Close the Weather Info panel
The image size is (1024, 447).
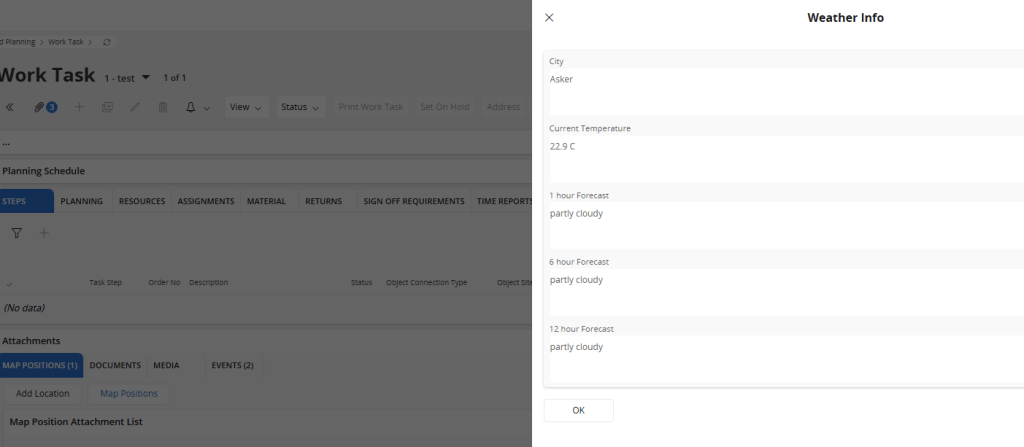pyautogui.click(x=549, y=18)
